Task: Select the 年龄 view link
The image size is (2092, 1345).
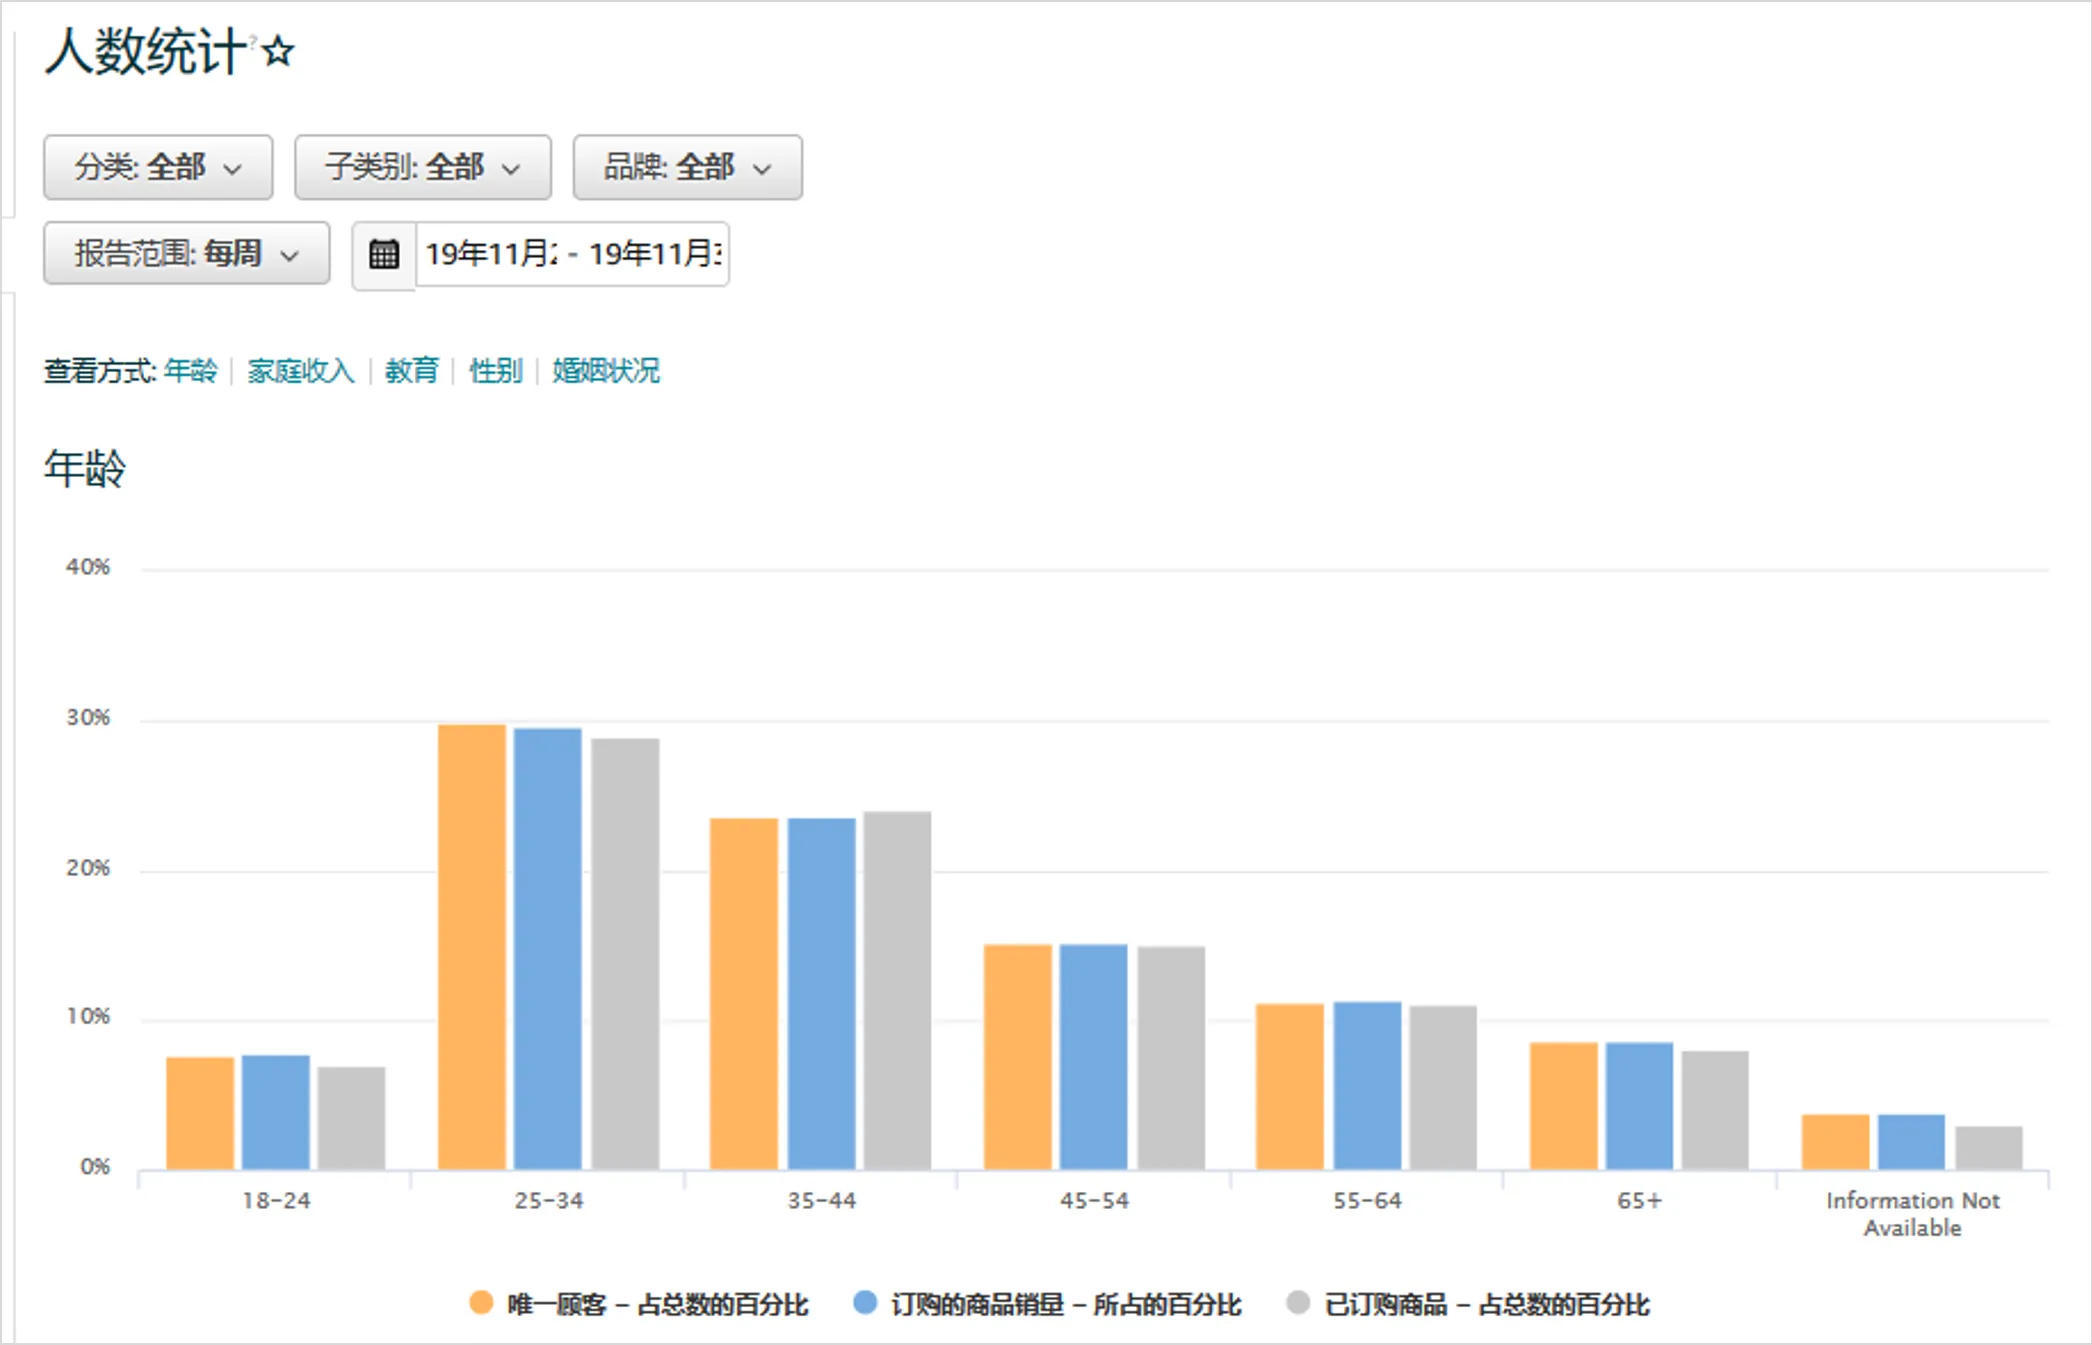Action: coord(190,371)
